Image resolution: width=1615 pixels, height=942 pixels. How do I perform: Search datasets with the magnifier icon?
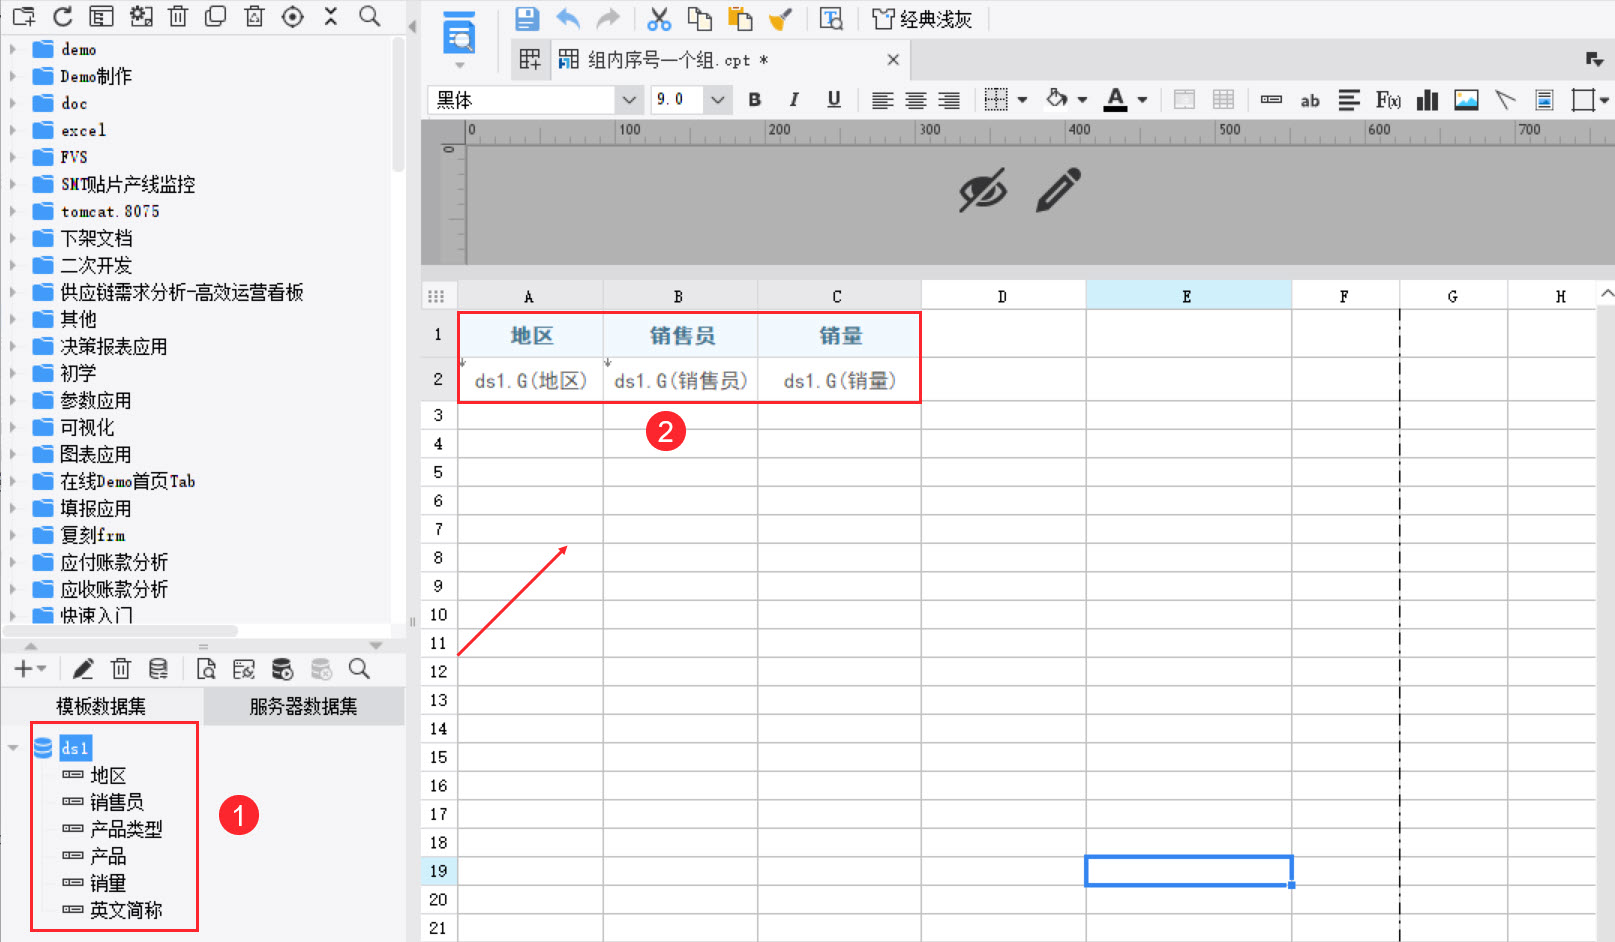(359, 669)
